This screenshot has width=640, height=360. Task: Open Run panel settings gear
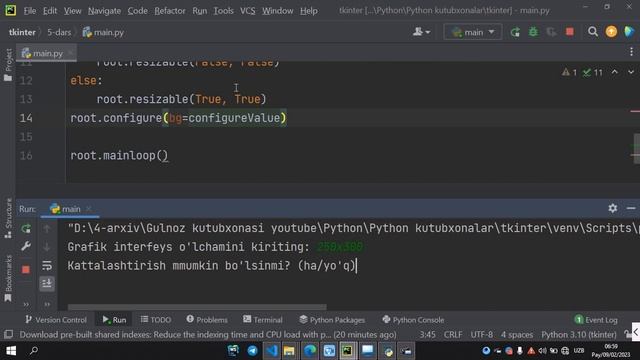point(613,208)
